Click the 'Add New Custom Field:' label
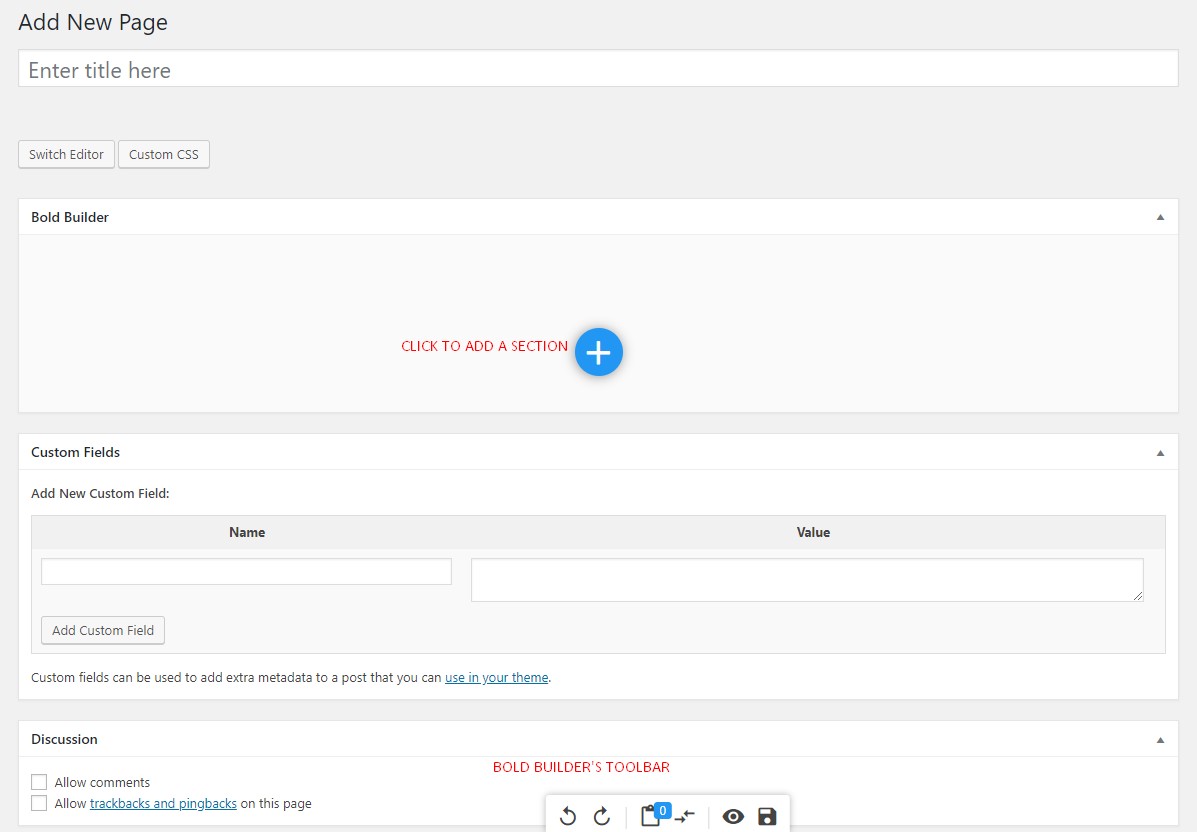 click(100, 493)
